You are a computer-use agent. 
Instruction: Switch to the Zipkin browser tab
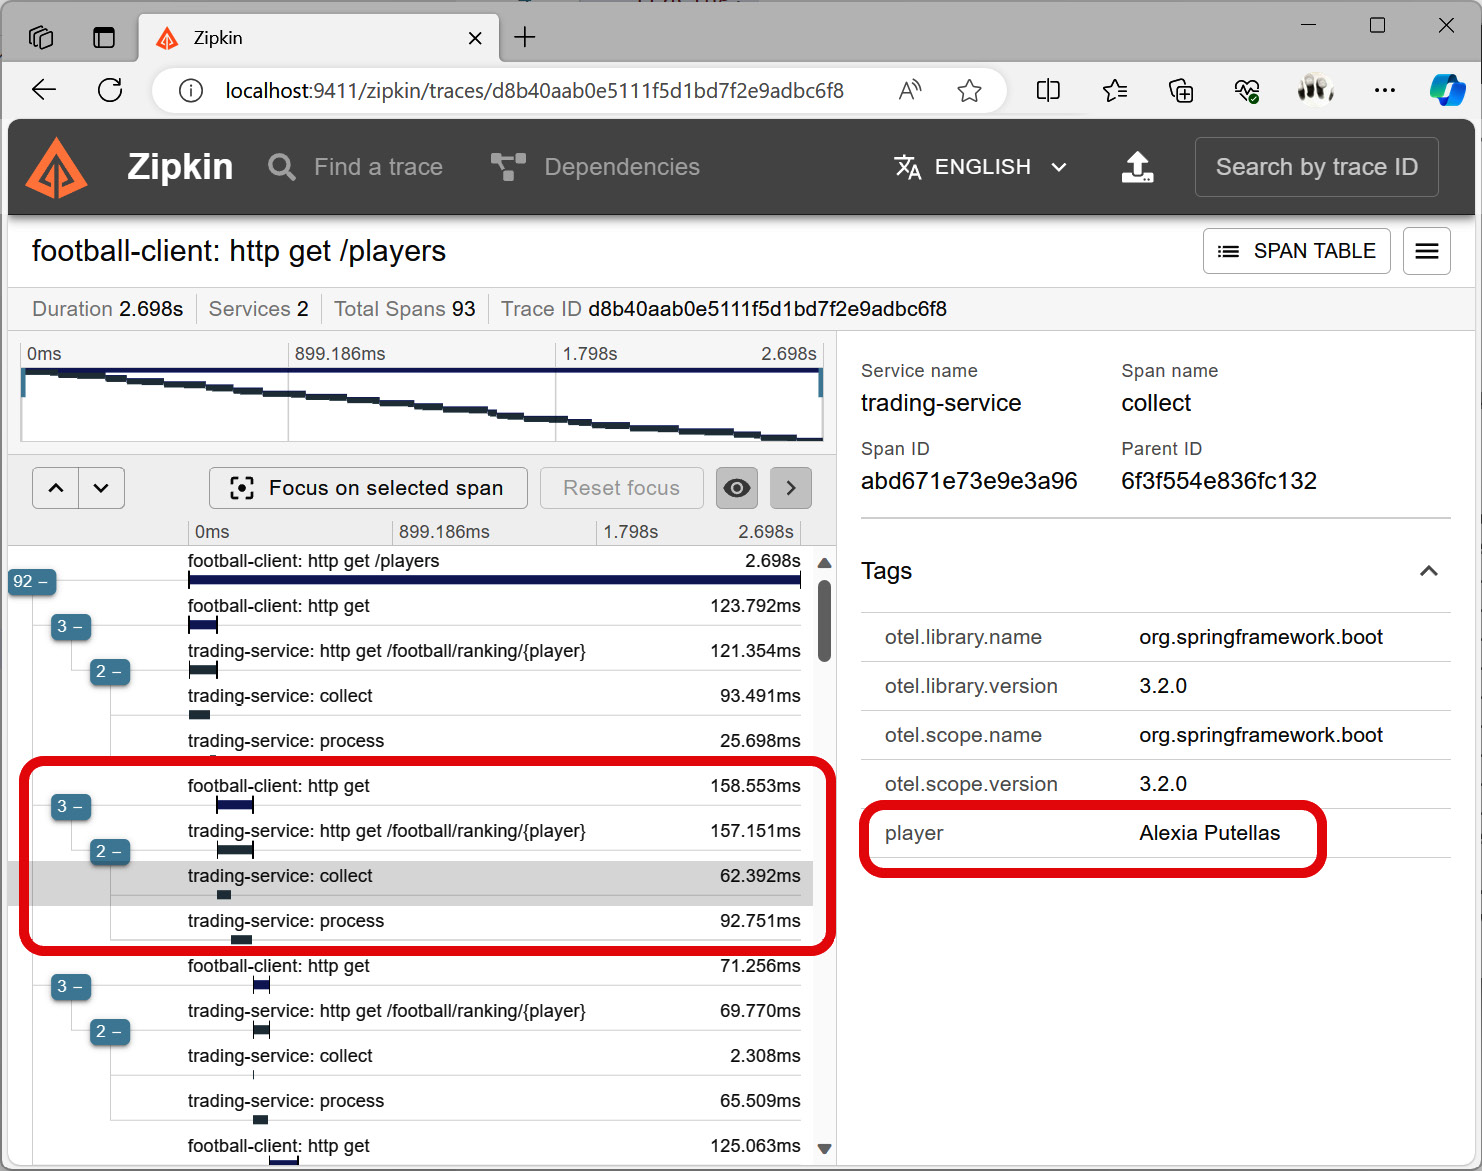(317, 38)
